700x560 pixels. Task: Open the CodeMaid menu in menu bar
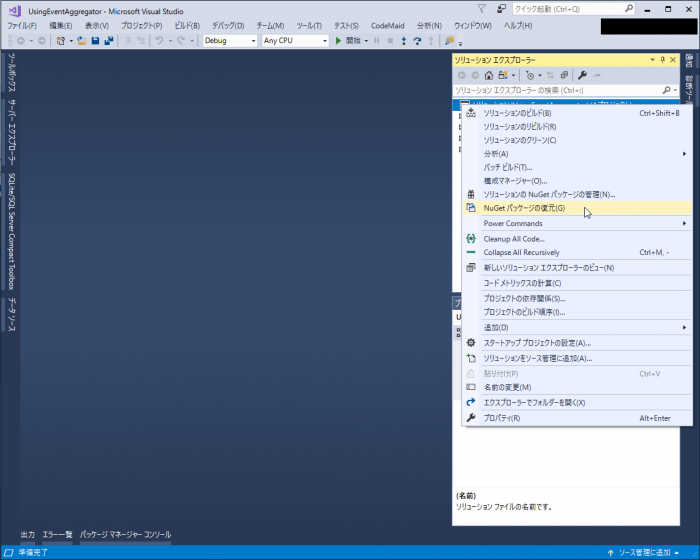[387, 25]
